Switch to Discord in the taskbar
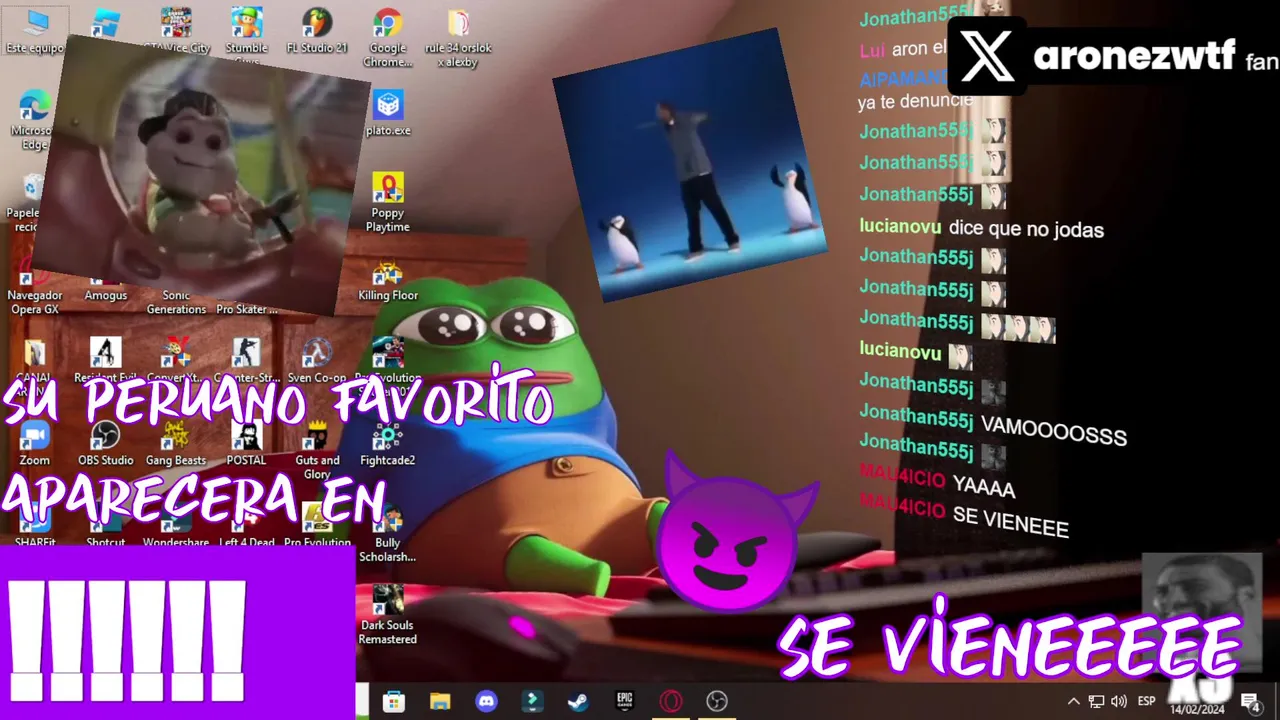 (486, 701)
